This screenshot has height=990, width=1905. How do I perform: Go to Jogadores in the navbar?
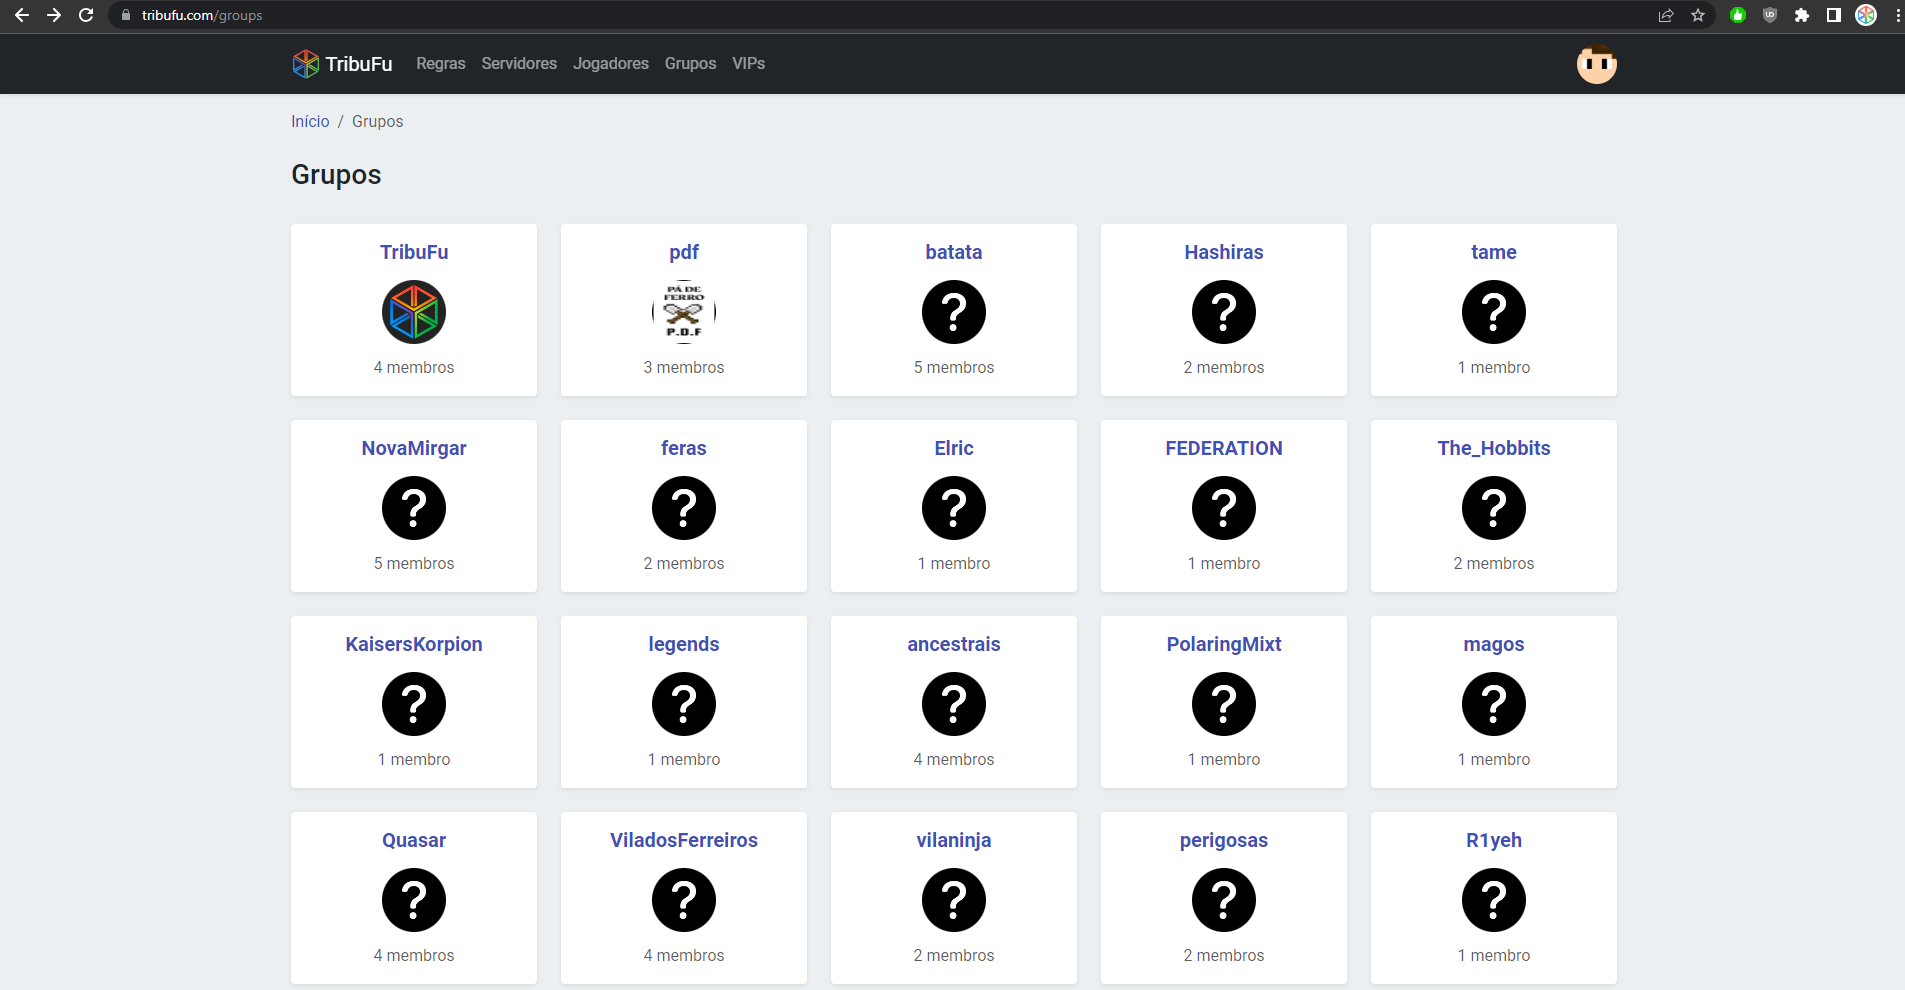(611, 64)
